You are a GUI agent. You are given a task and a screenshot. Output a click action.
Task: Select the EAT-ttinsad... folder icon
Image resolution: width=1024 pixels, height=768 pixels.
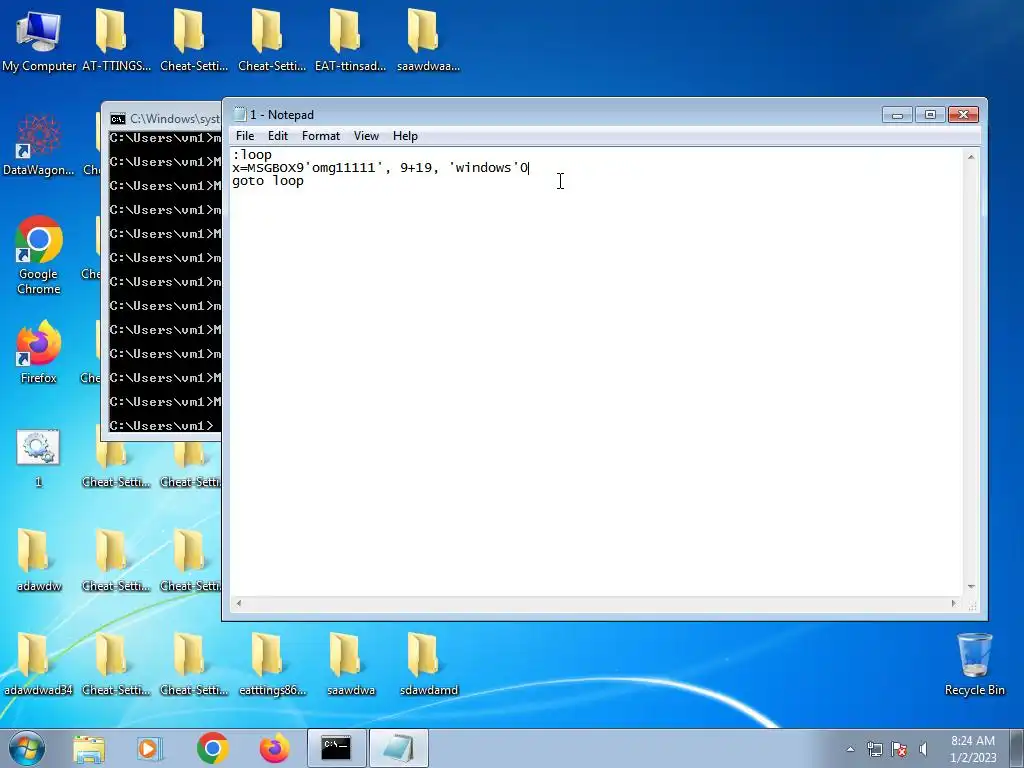tap(350, 39)
